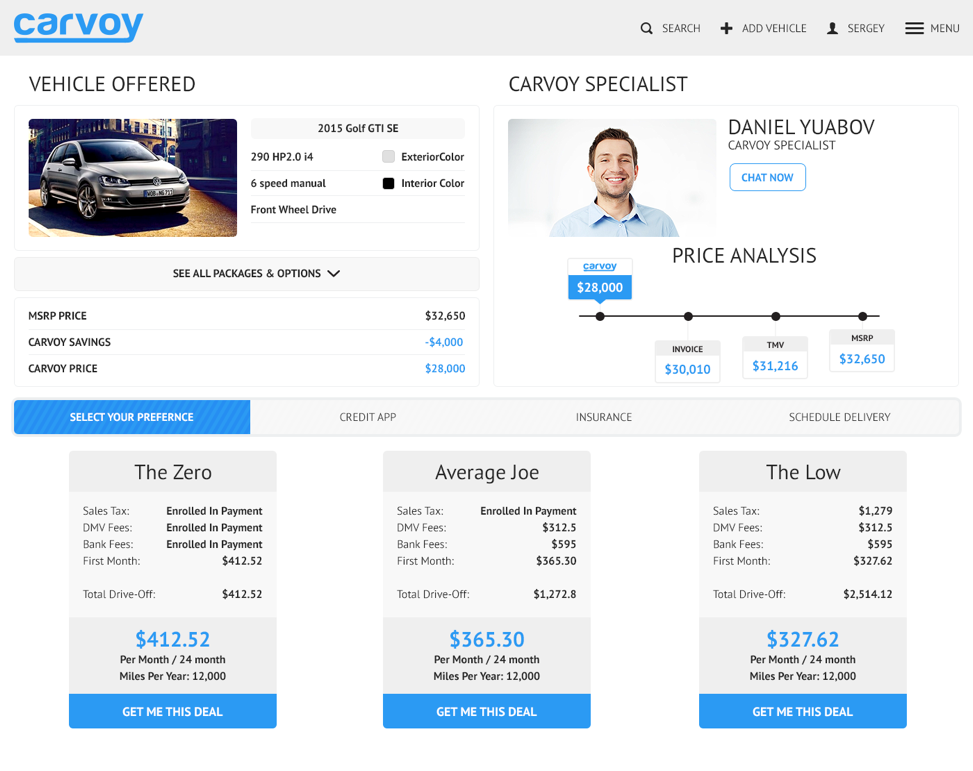Expand See All Packages & Options

click(x=246, y=272)
